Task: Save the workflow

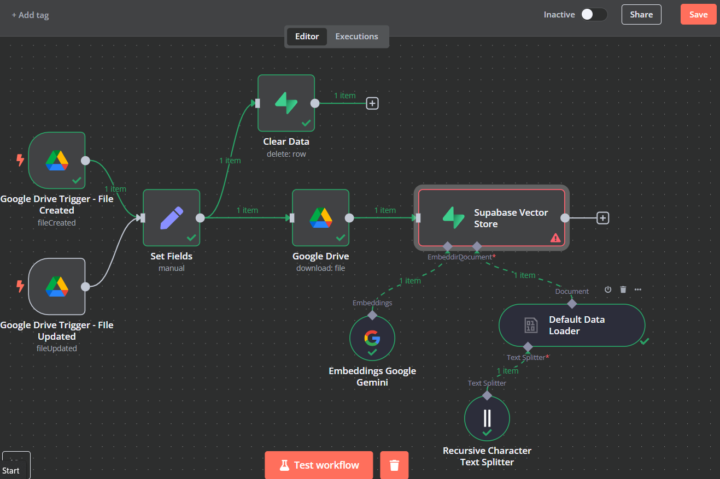Action: [698, 14]
